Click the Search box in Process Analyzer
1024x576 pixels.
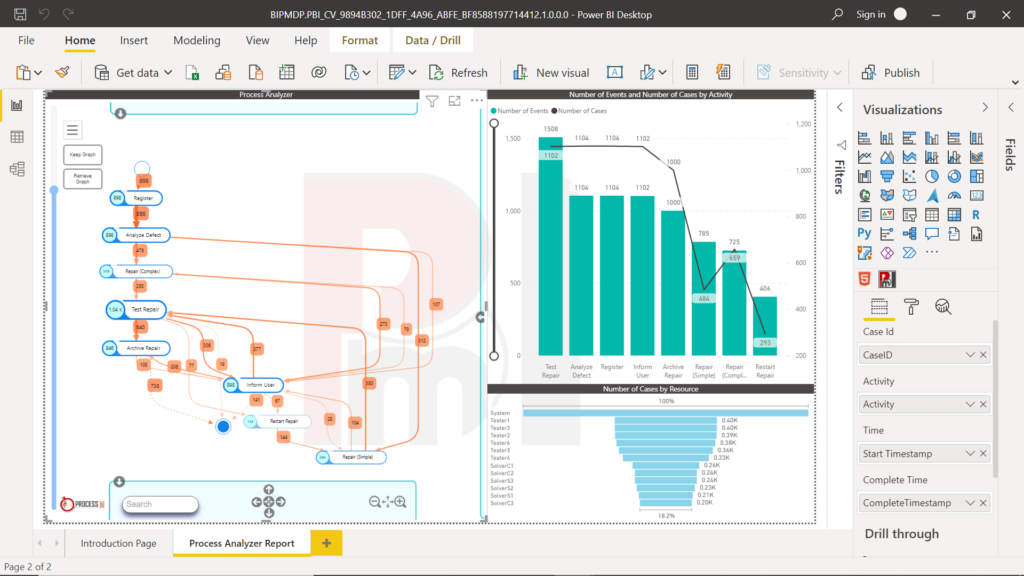(x=159, y=504)
